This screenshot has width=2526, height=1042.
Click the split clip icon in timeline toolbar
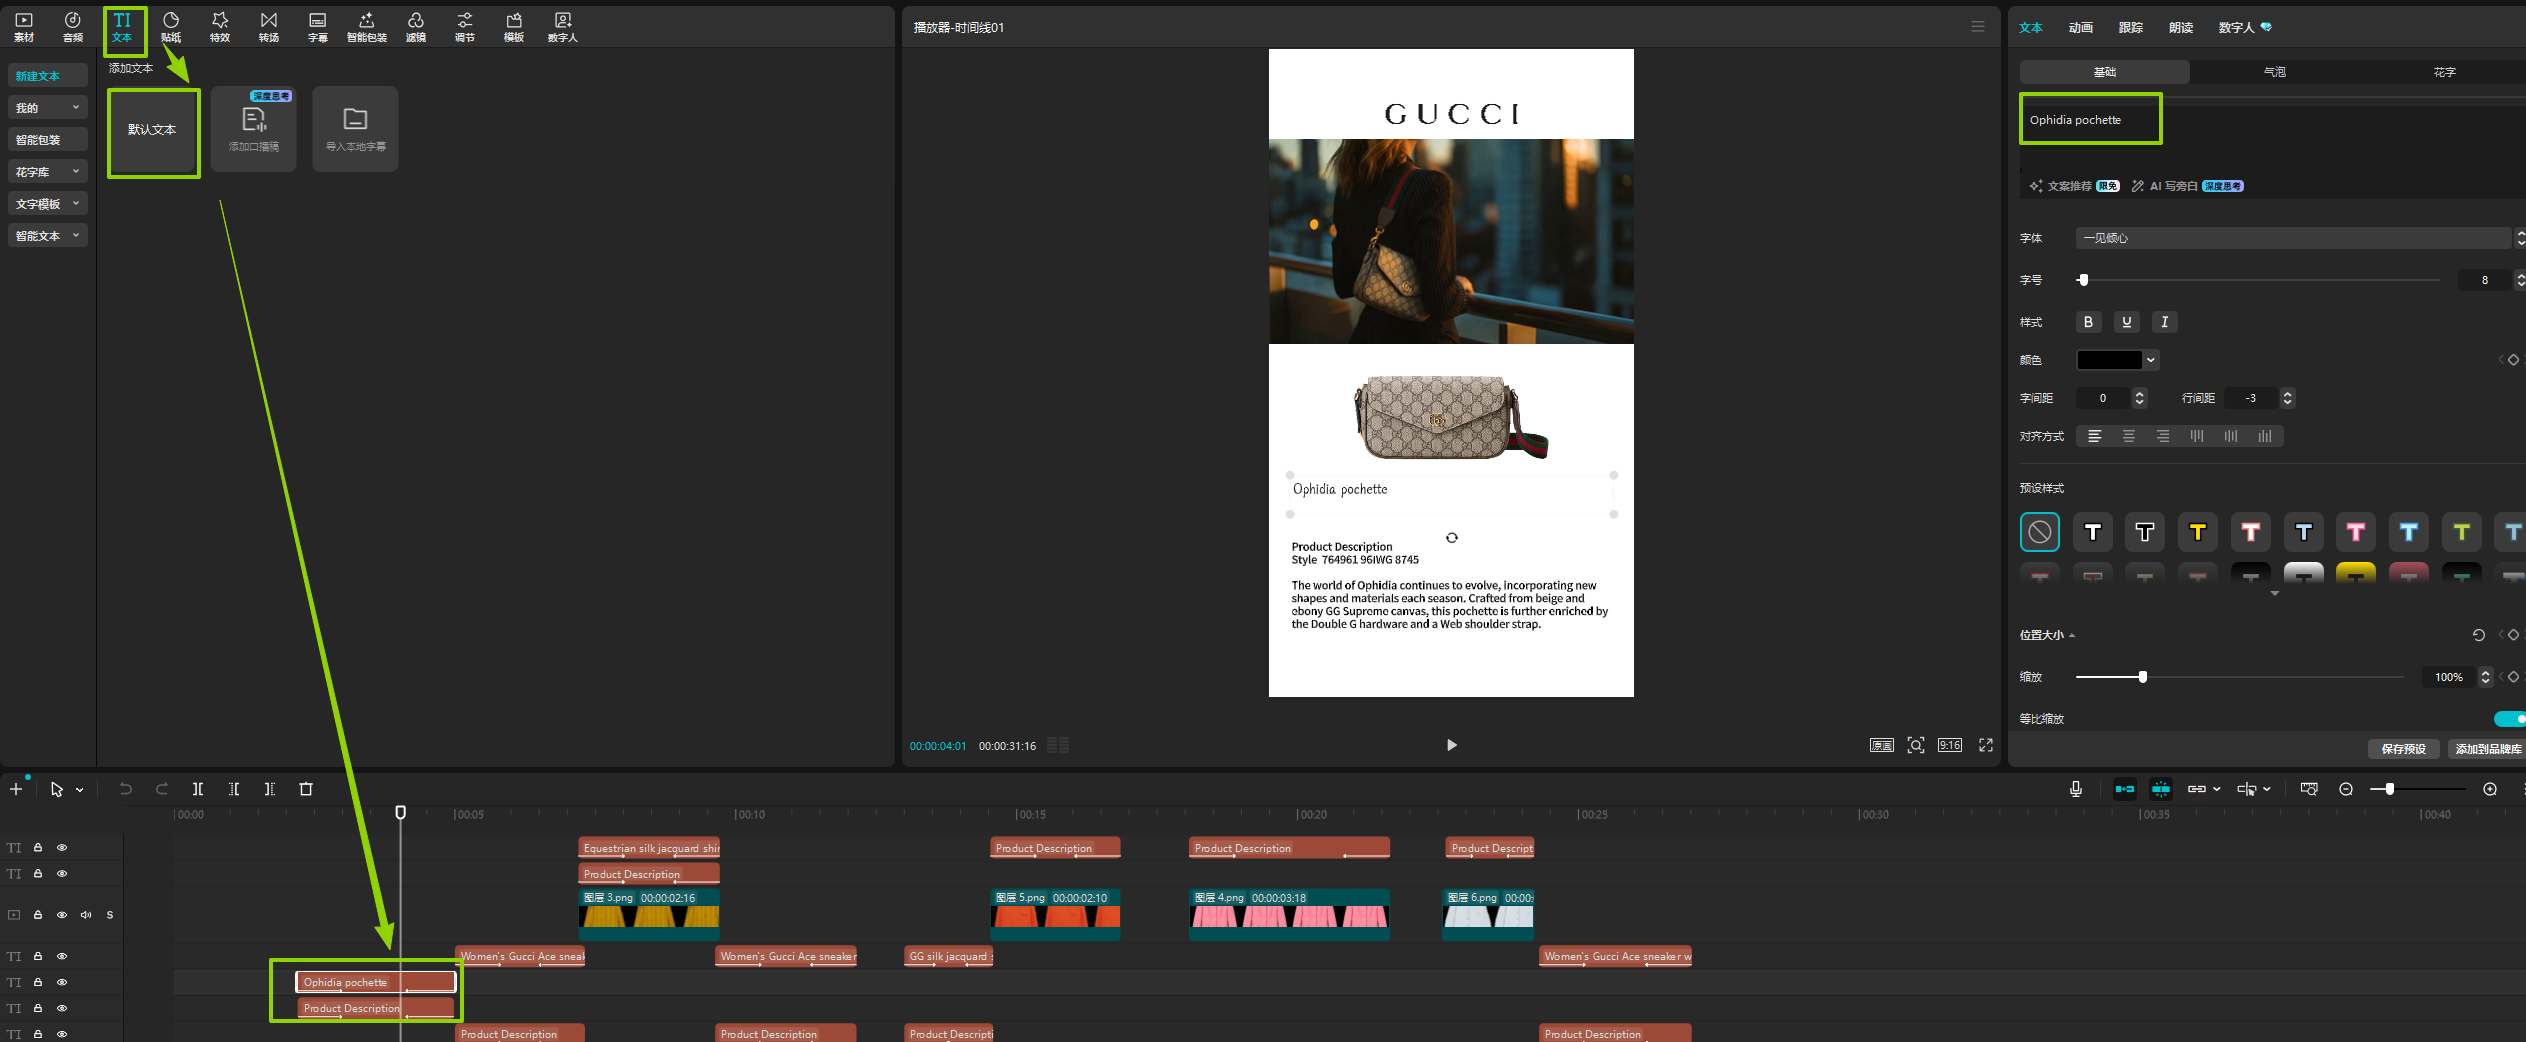198,789
